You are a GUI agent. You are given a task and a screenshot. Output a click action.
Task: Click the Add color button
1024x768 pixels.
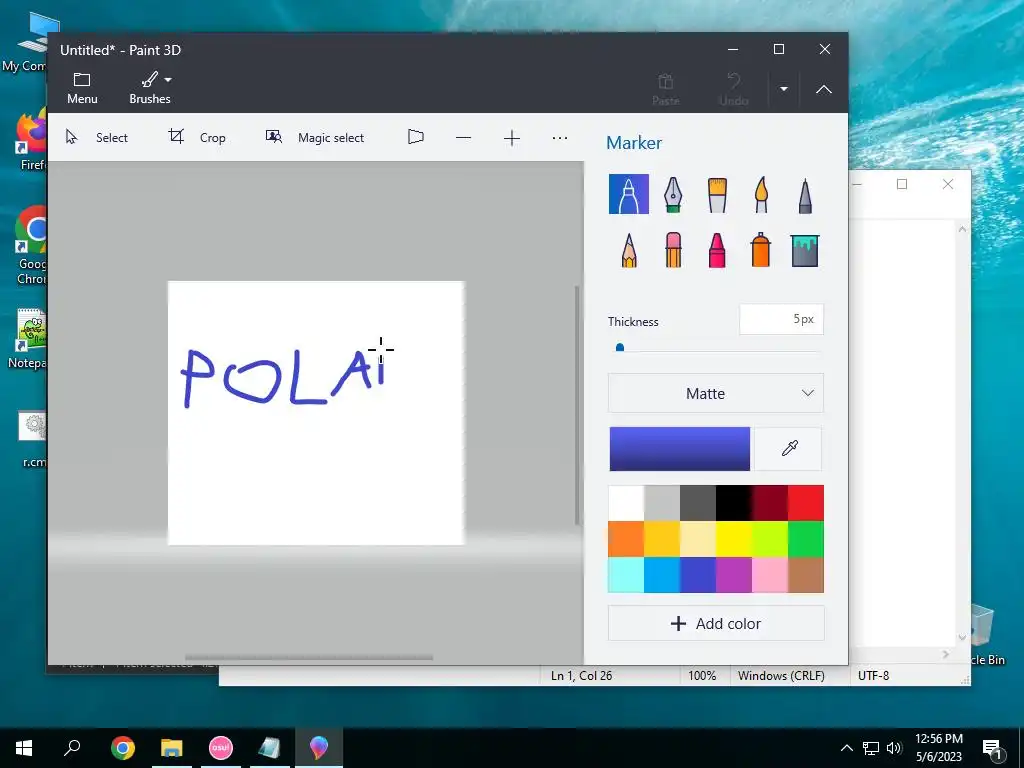716,624
